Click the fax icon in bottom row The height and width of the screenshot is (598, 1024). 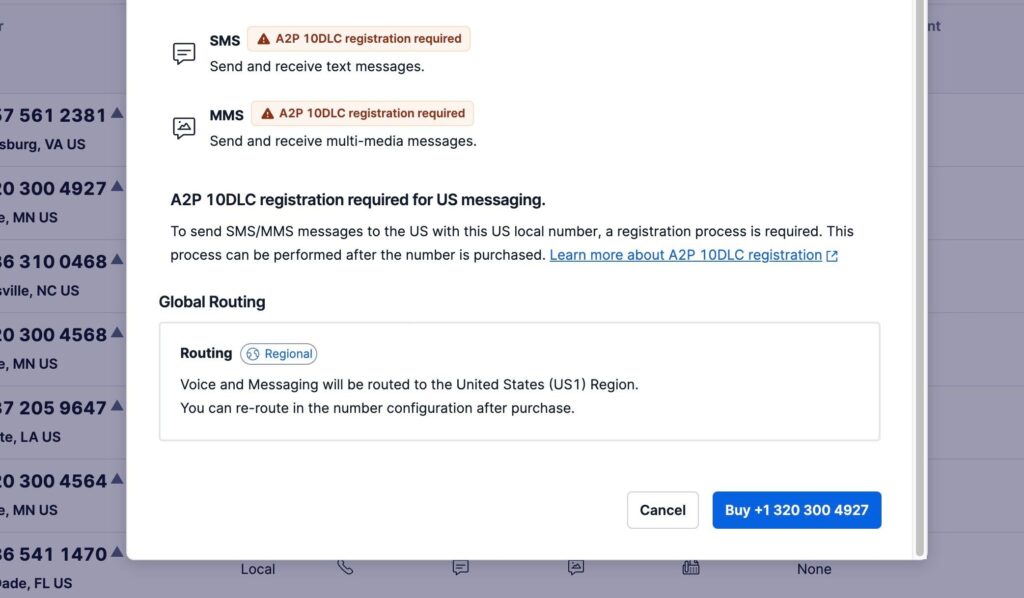pos(690,568)
